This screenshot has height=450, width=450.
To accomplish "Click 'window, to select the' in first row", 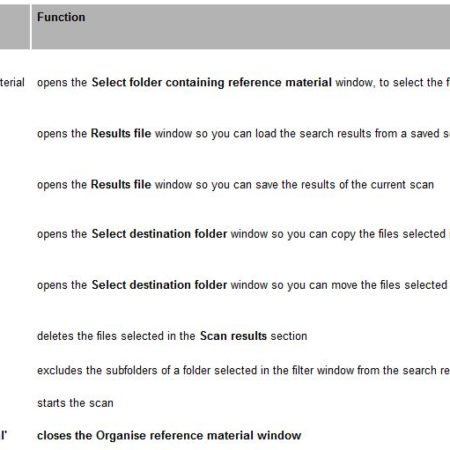I will pyautogui.click(x=389, y=82).
